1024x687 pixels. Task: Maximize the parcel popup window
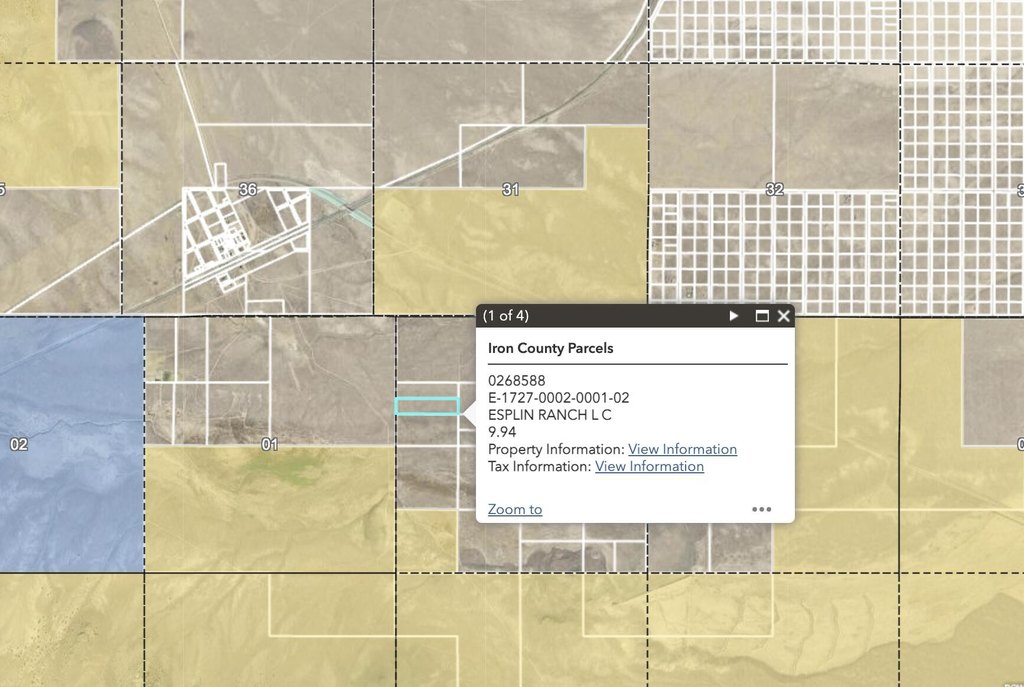pos(762,316)
